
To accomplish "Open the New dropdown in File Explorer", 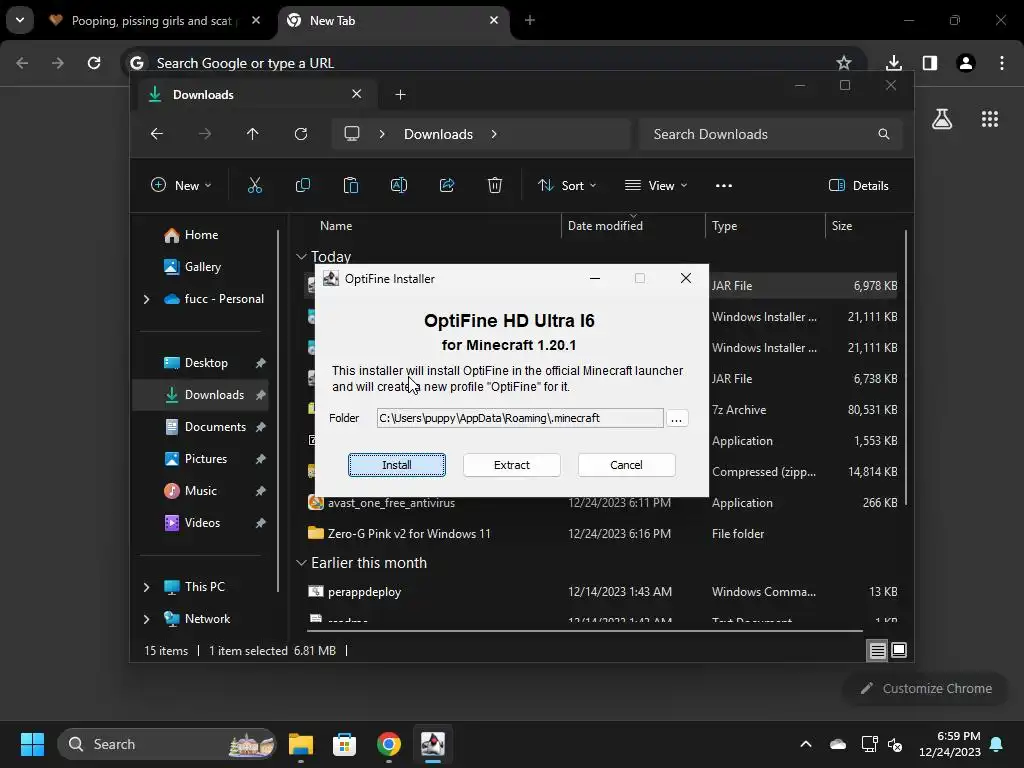I will pos(181,185).
